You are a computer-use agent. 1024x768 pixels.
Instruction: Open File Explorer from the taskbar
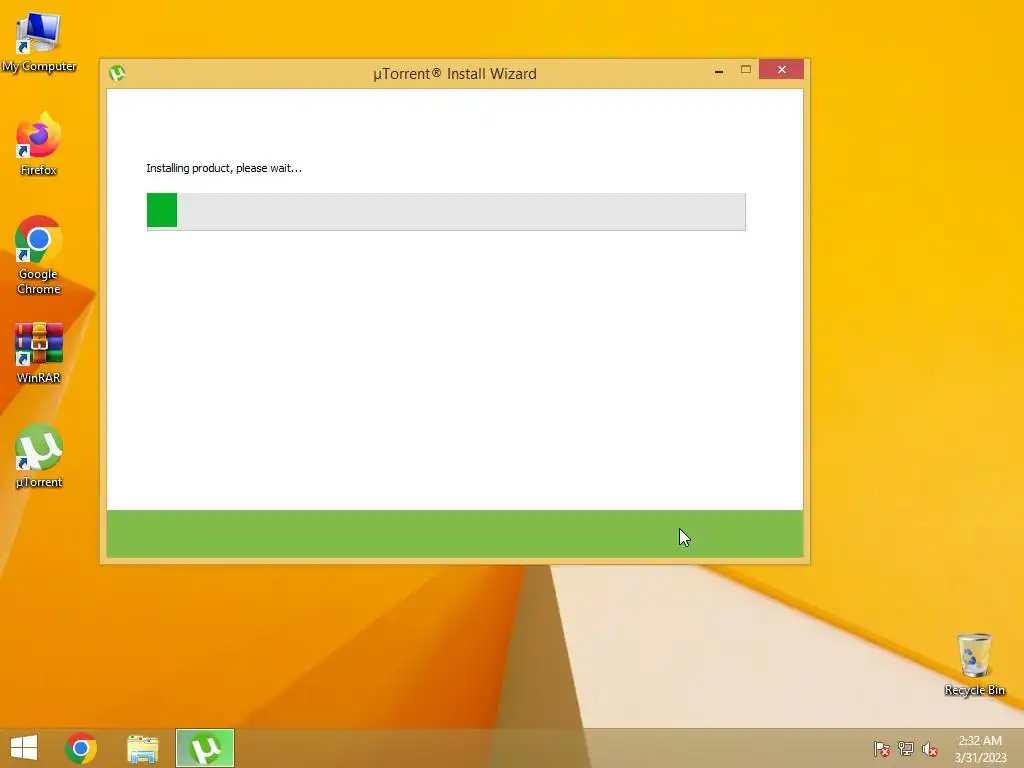(x=142, y=748)
